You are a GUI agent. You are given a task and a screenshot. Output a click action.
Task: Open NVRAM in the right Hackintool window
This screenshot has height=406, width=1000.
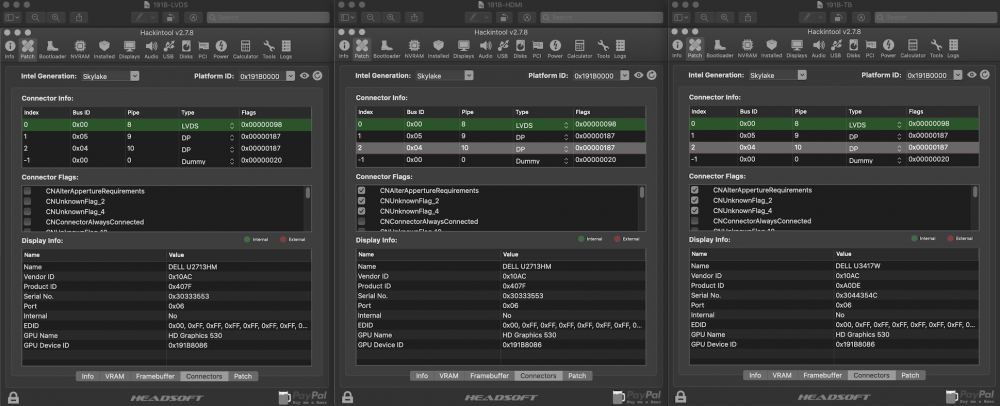tap(747, 49)
